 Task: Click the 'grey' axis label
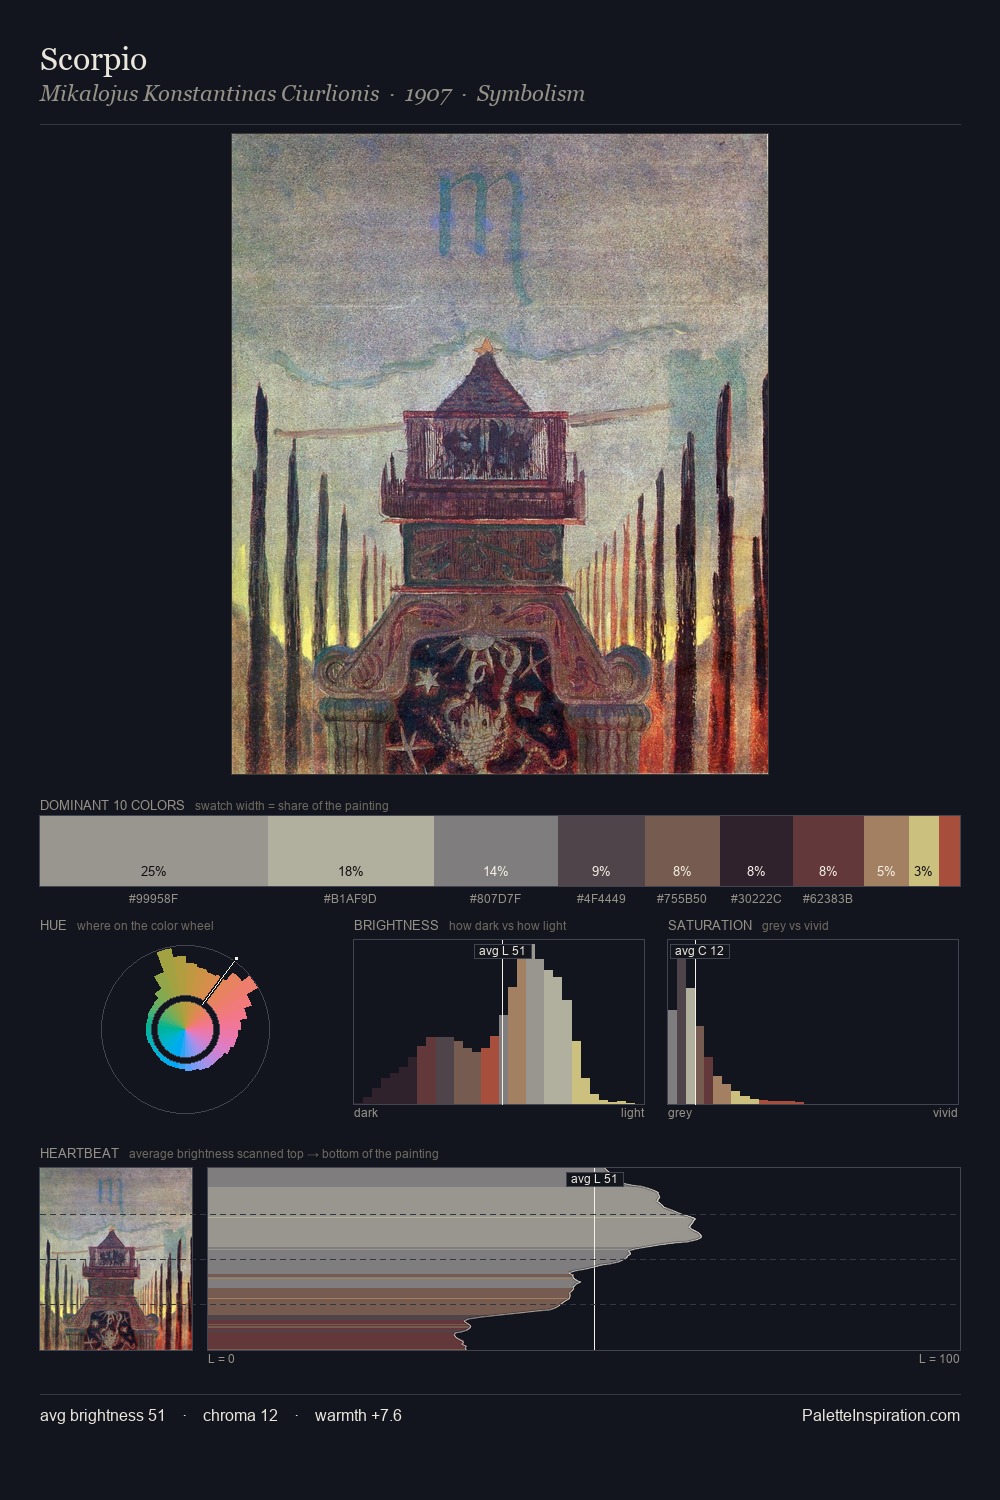[x=680, y=1113]
